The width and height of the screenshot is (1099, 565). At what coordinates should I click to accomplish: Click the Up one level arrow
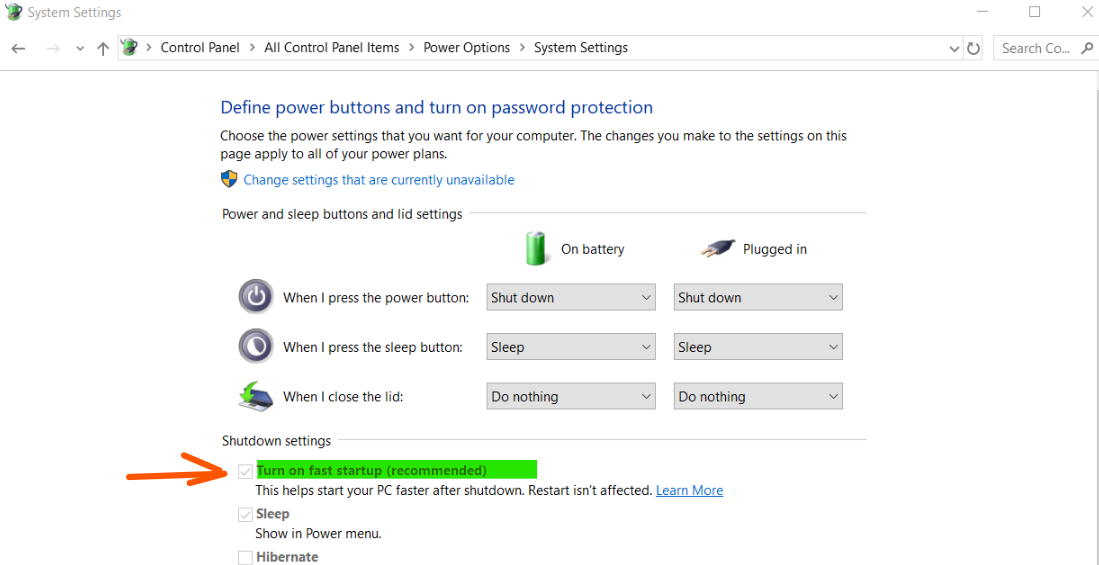click(x=103, y=48)
